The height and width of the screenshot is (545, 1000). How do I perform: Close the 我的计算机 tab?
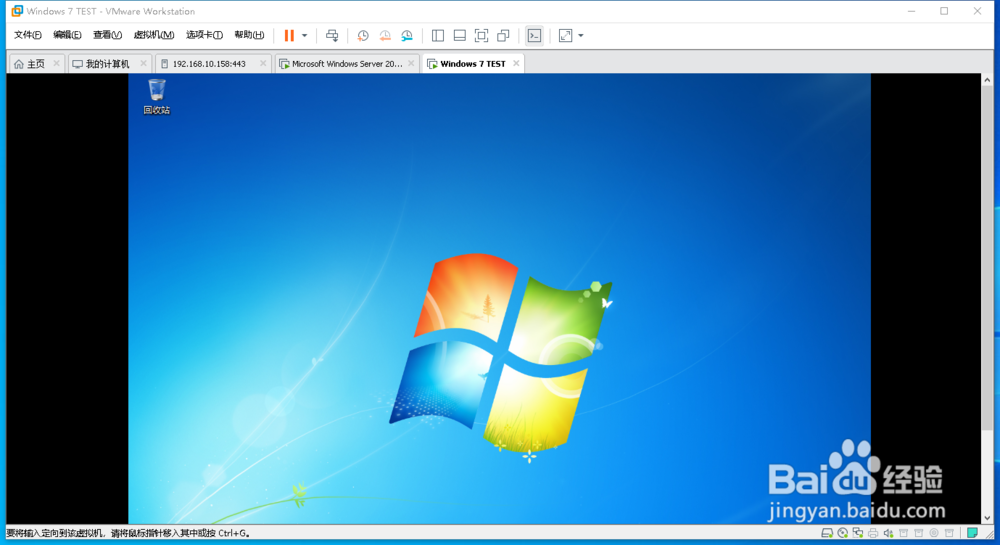[x=143, y=63]
